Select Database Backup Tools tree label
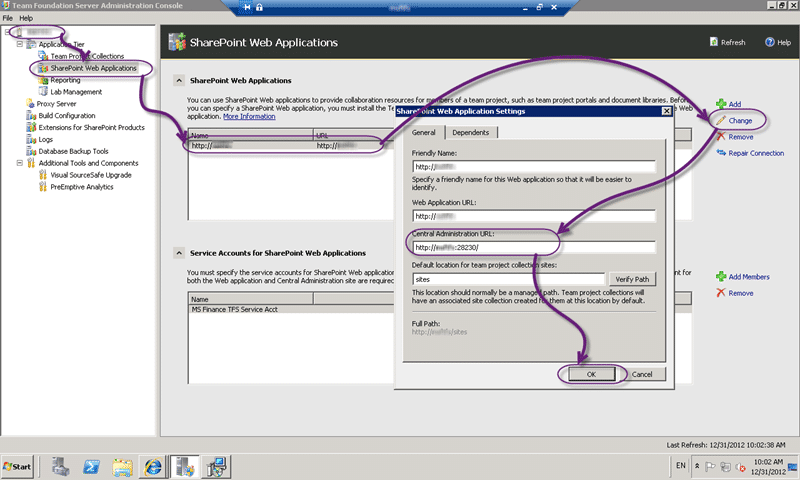Viewport: 800px width, 480px height. [73, 151]
